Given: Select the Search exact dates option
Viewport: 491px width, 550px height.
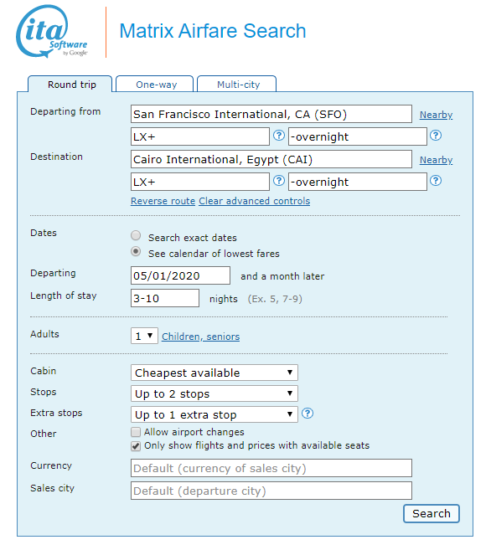Looking at the screenshot, I should pyautogui.click(x=136, y=235).
